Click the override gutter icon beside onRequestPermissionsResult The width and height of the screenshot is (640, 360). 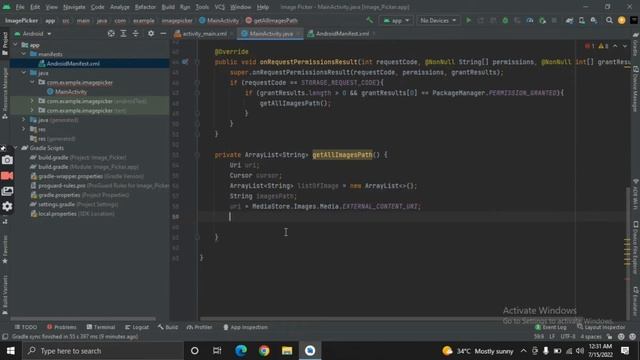(x=185, y=62)
